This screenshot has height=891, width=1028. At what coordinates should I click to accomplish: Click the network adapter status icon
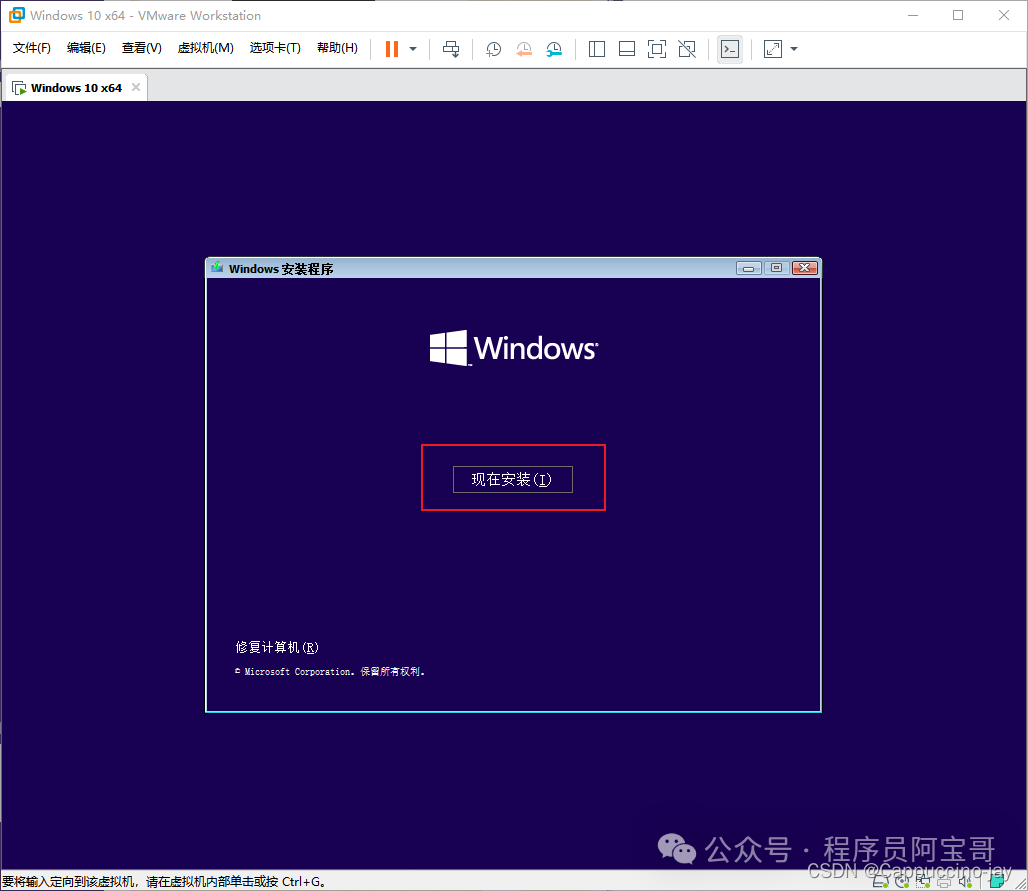[x=923, y=882]
